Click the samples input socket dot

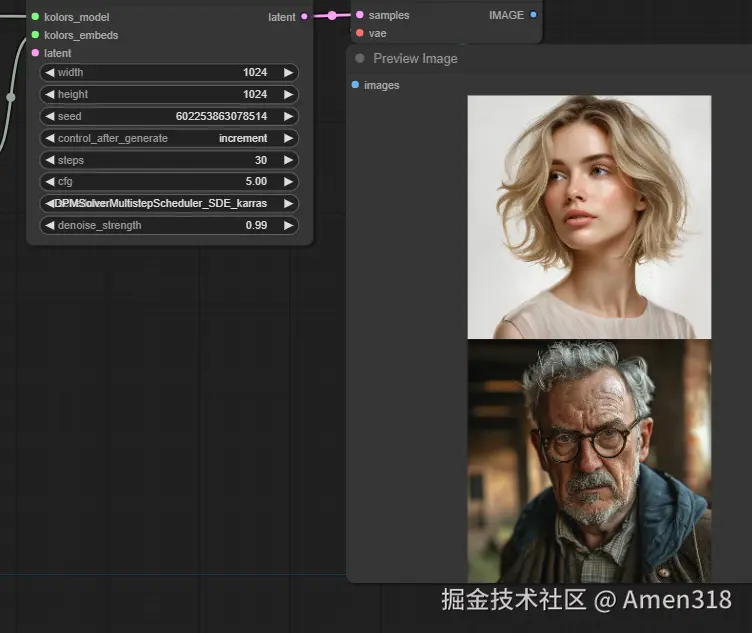coord(359,15)
